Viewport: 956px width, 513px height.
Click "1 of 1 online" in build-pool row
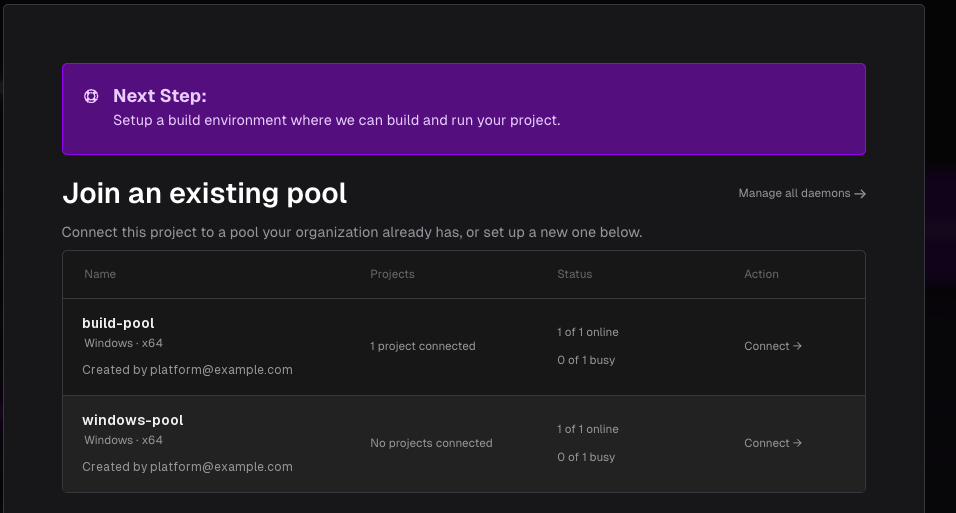tap(588, 332)
